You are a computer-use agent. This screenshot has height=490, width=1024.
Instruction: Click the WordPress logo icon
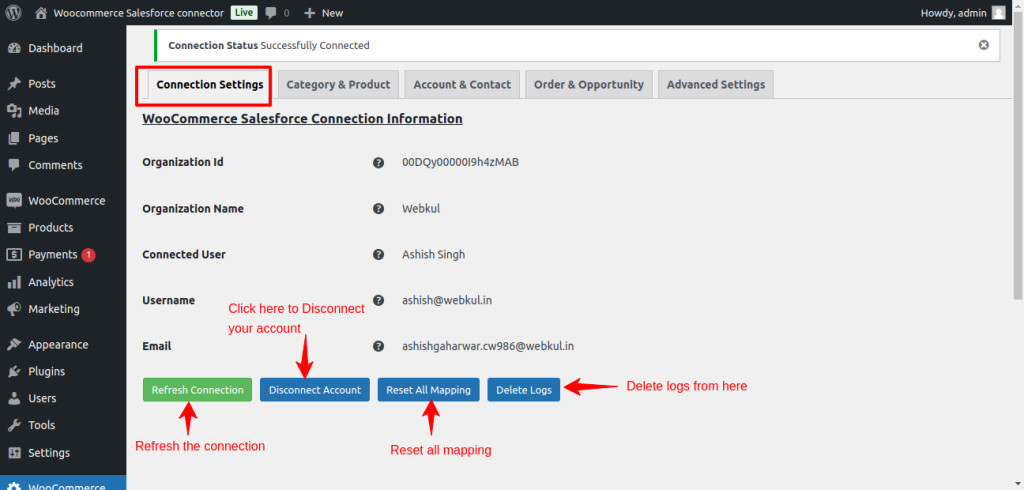click(13, 13)
